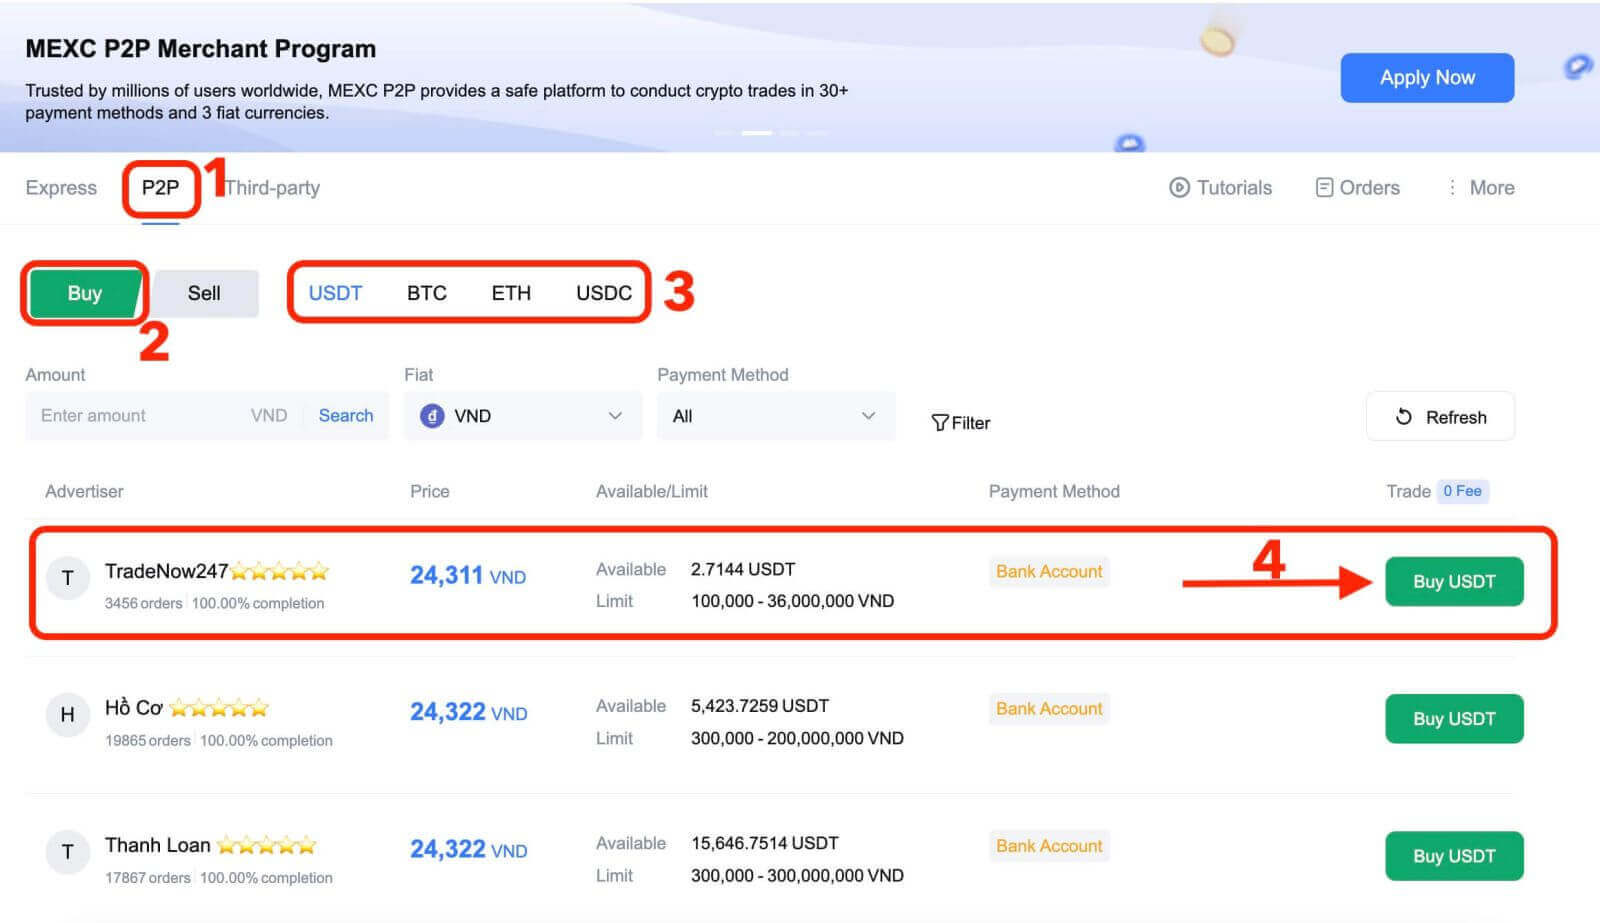This screenshot has height=923, width=1600.
Task: Switch to the Express tab
Action: pos(61,188)
